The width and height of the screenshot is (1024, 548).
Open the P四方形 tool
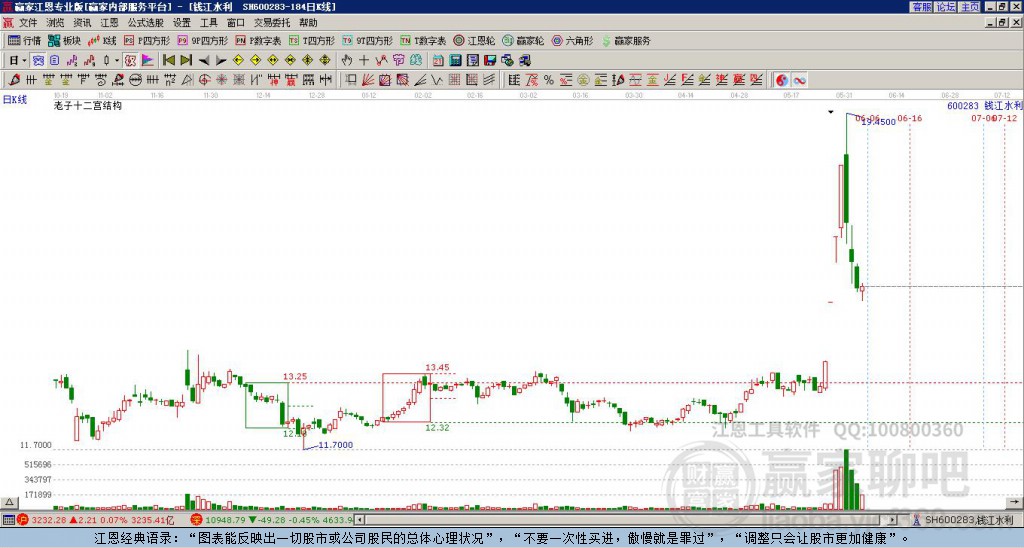147,40
